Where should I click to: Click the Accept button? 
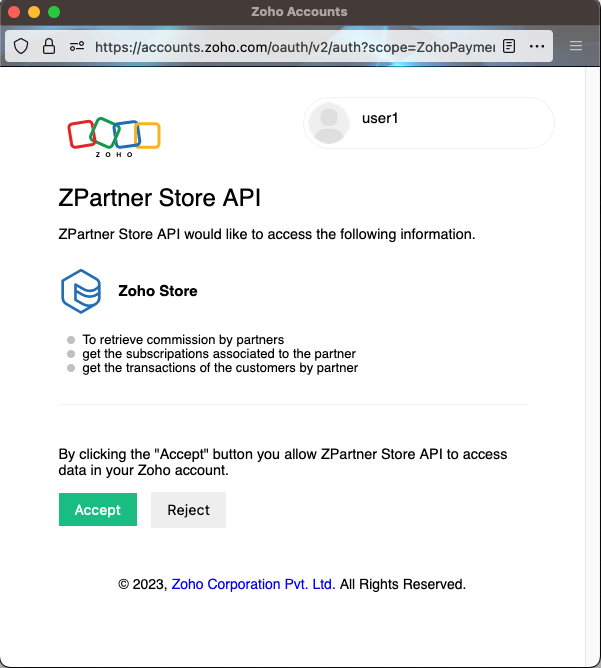(x=98, y=510)
